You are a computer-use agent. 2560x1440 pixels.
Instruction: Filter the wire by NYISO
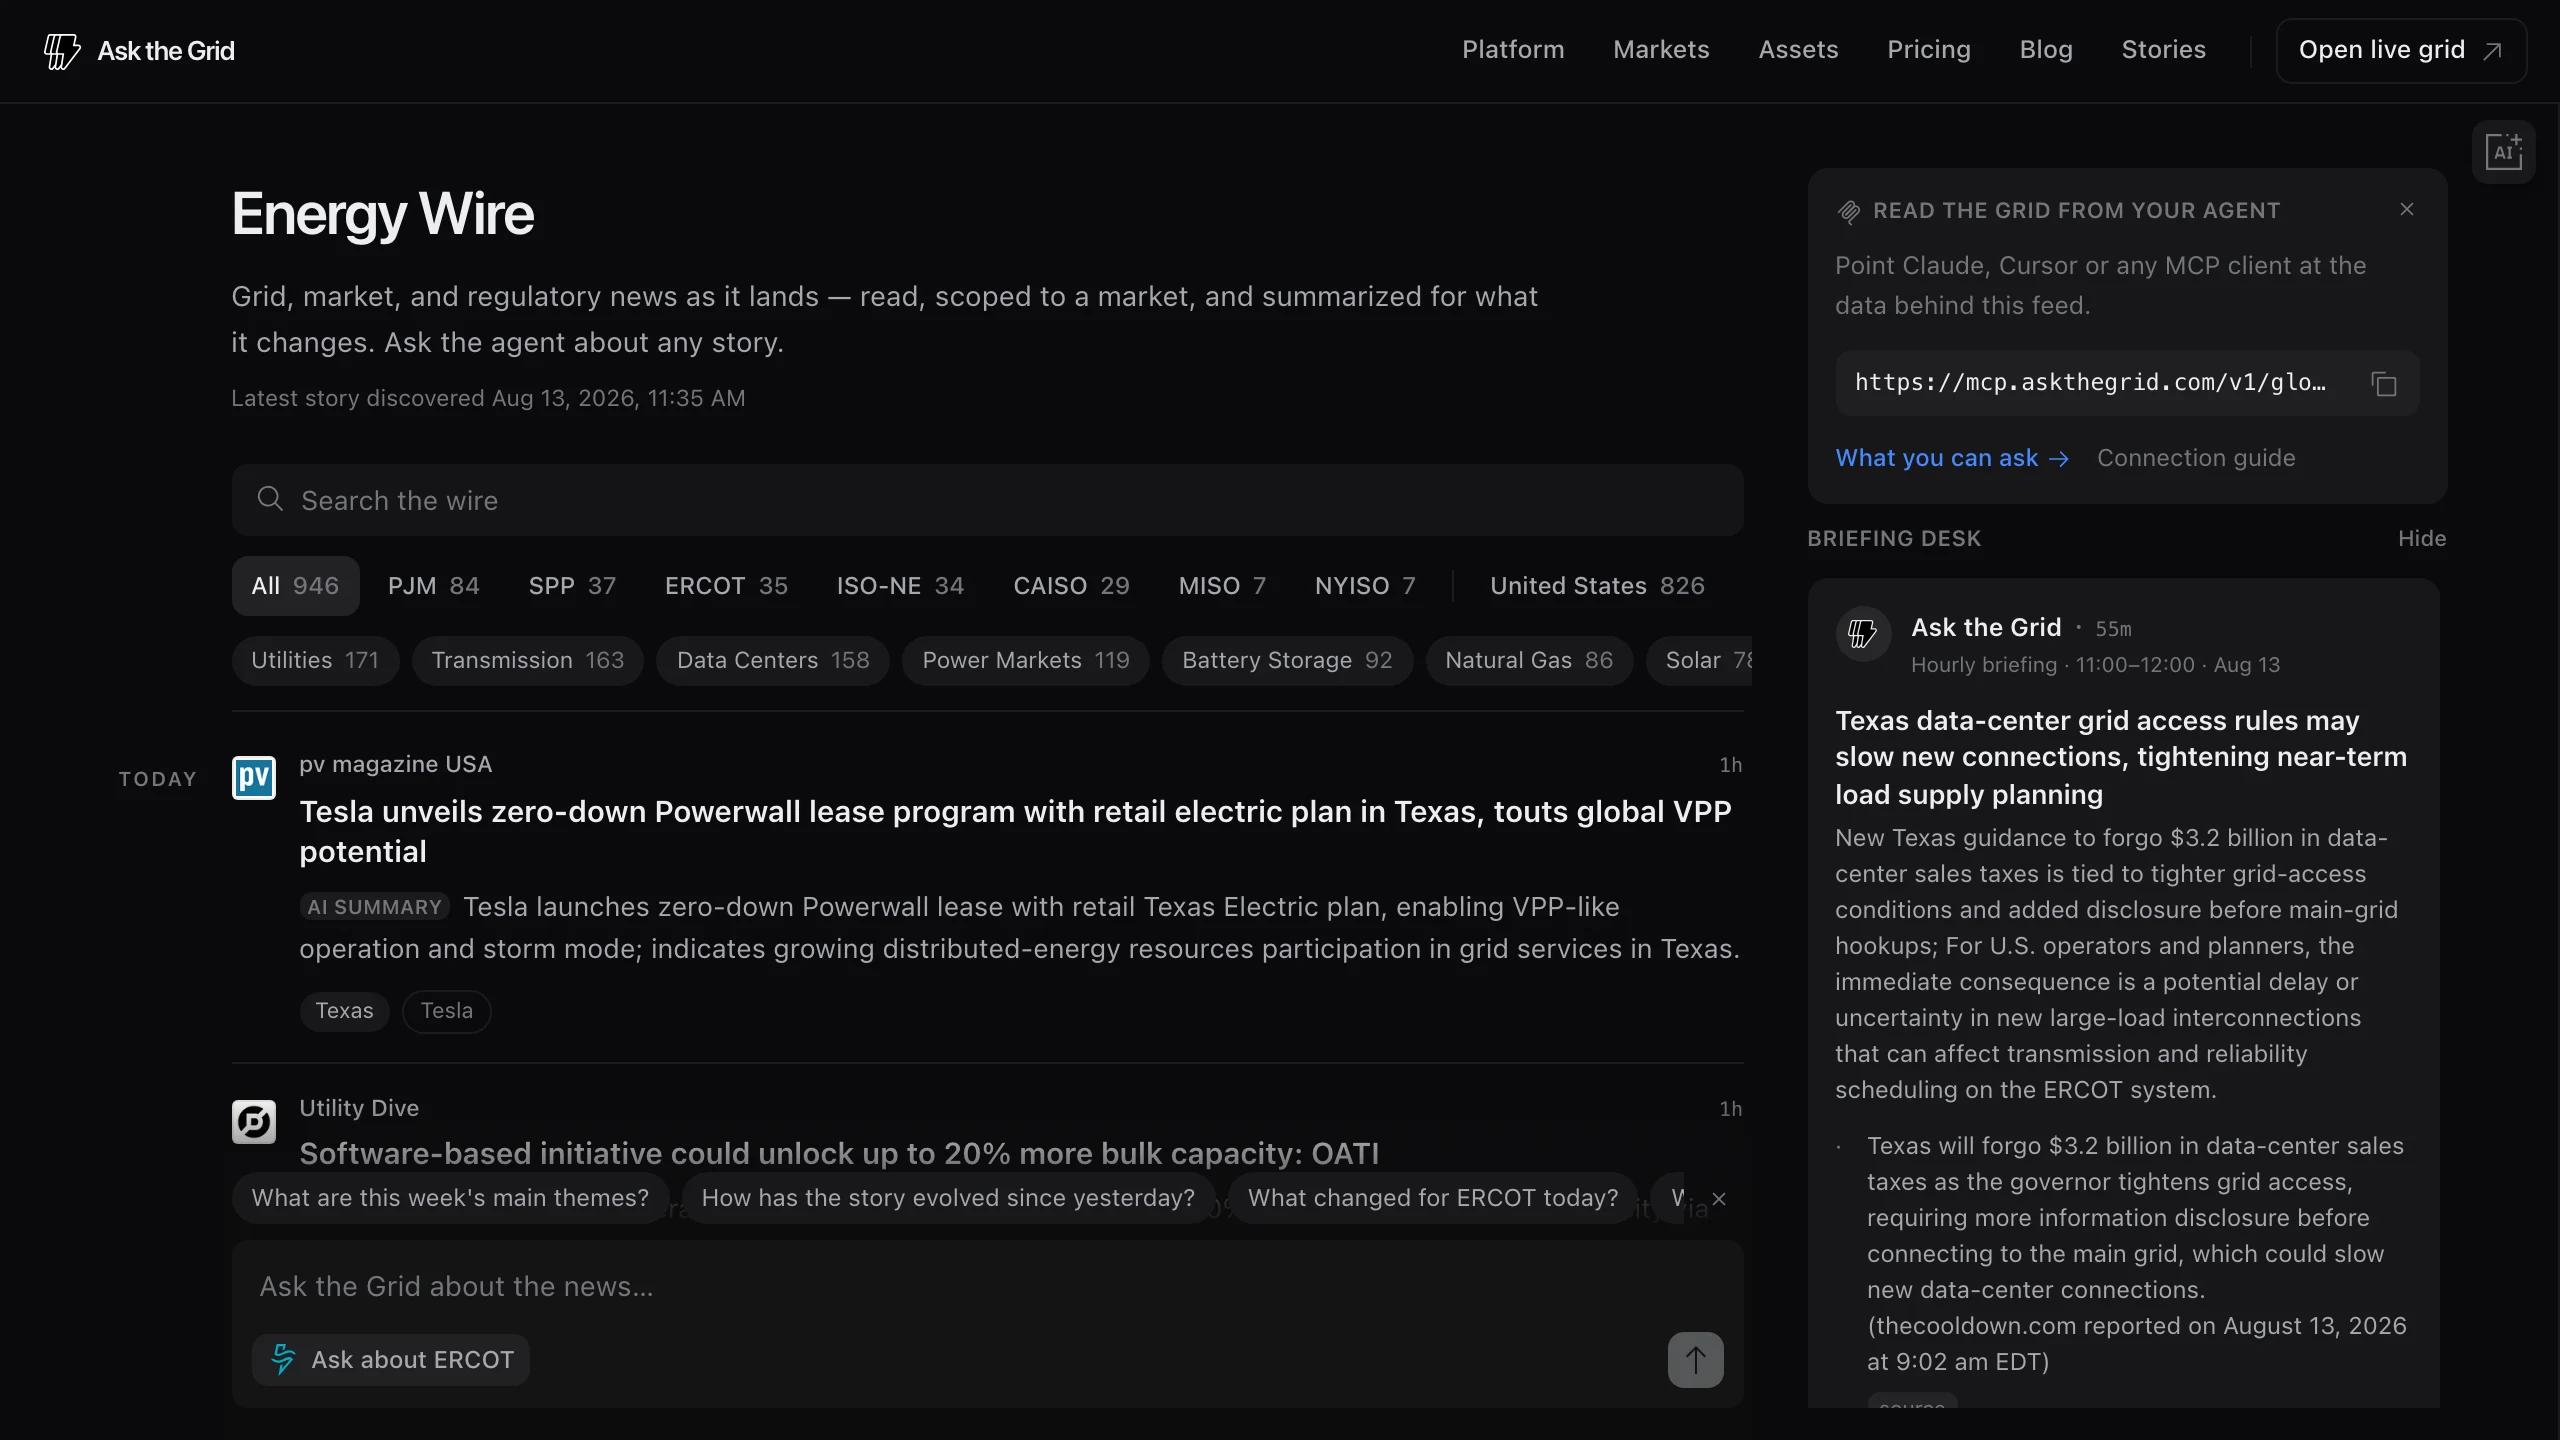[x=1365, y=586]
